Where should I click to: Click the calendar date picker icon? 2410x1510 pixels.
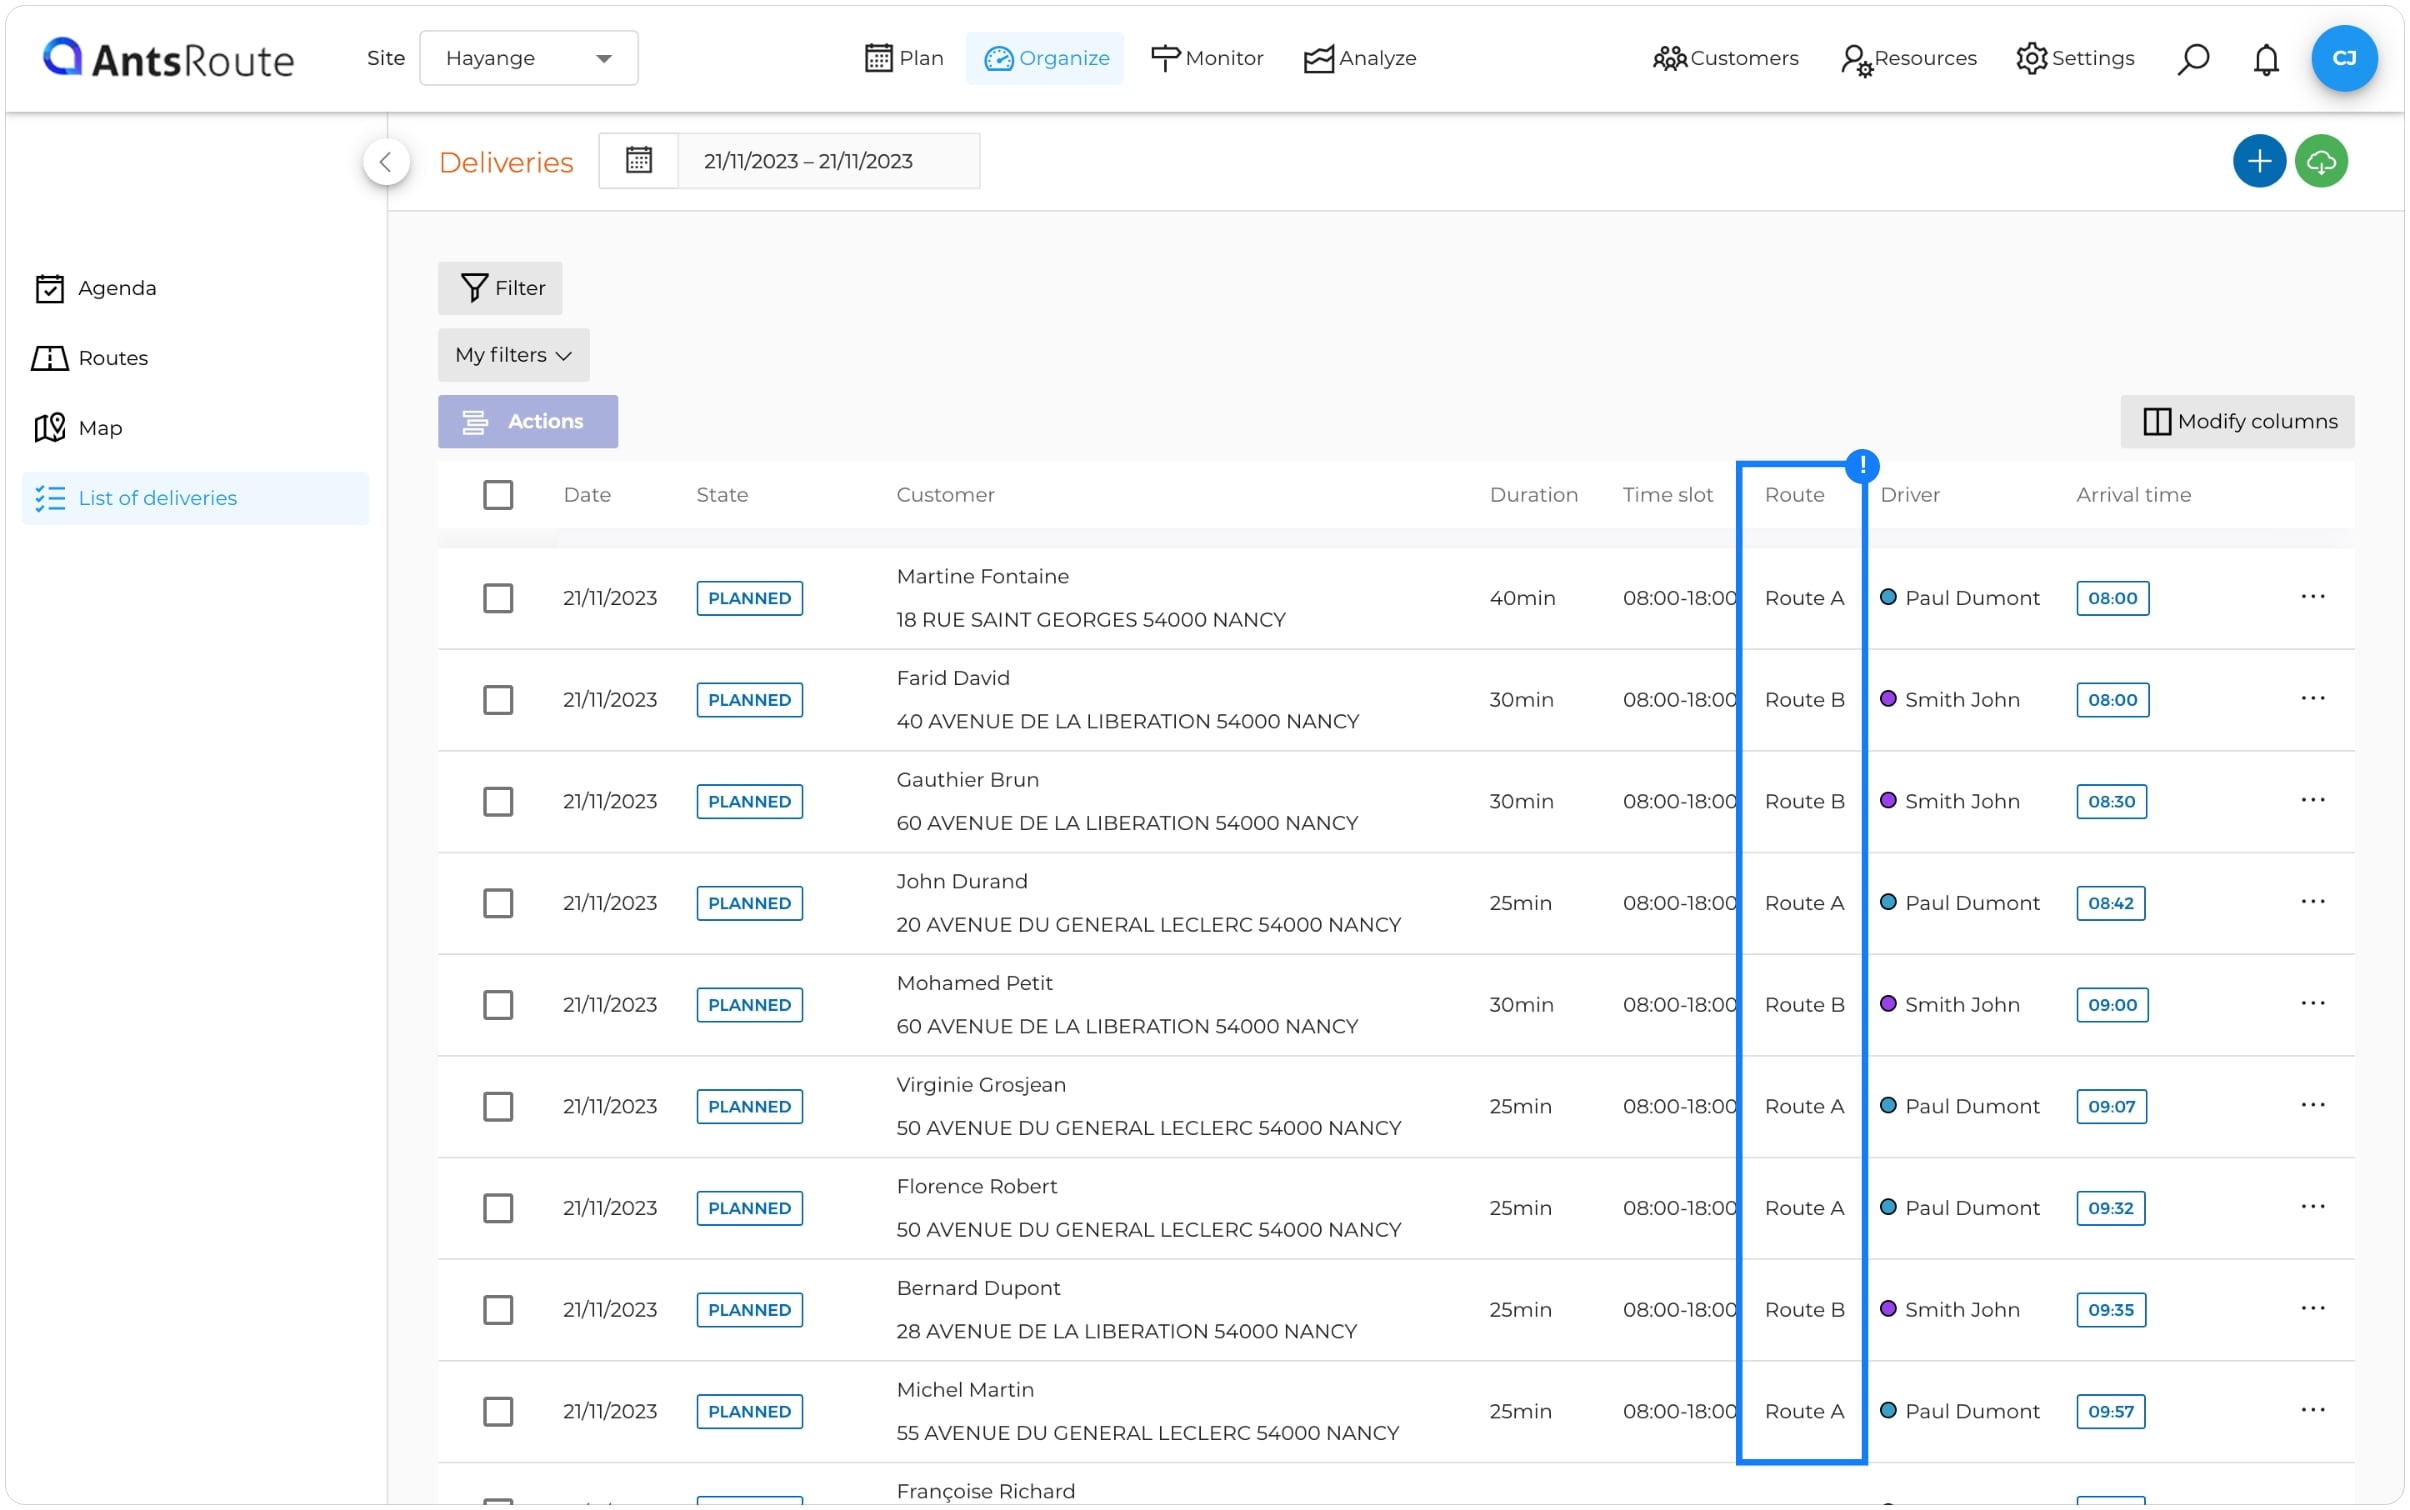(638, 160)
